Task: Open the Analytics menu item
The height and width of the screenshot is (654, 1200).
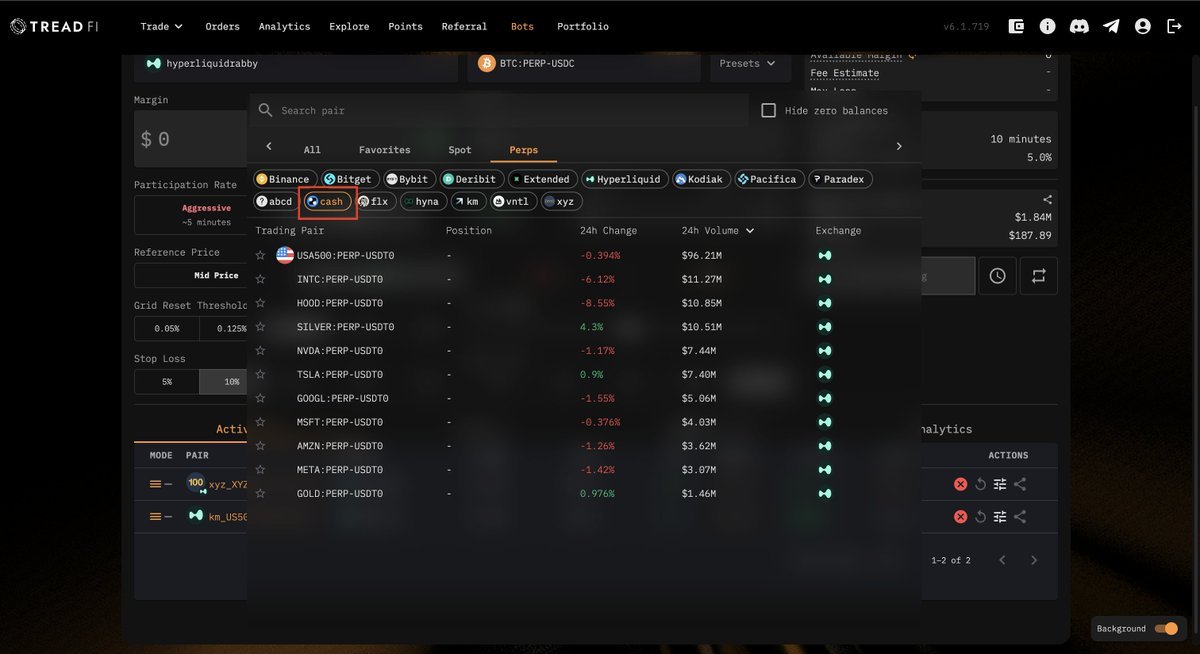Action: (x=284, y=27)
